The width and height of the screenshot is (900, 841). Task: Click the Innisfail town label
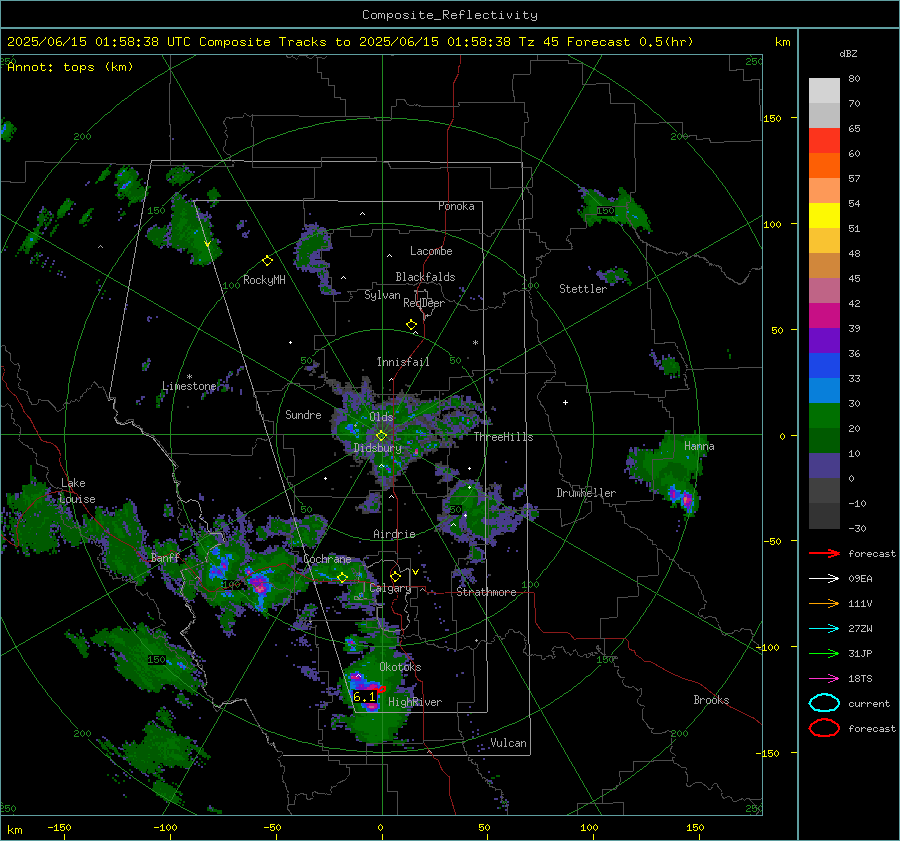click(x=403, y=362)
